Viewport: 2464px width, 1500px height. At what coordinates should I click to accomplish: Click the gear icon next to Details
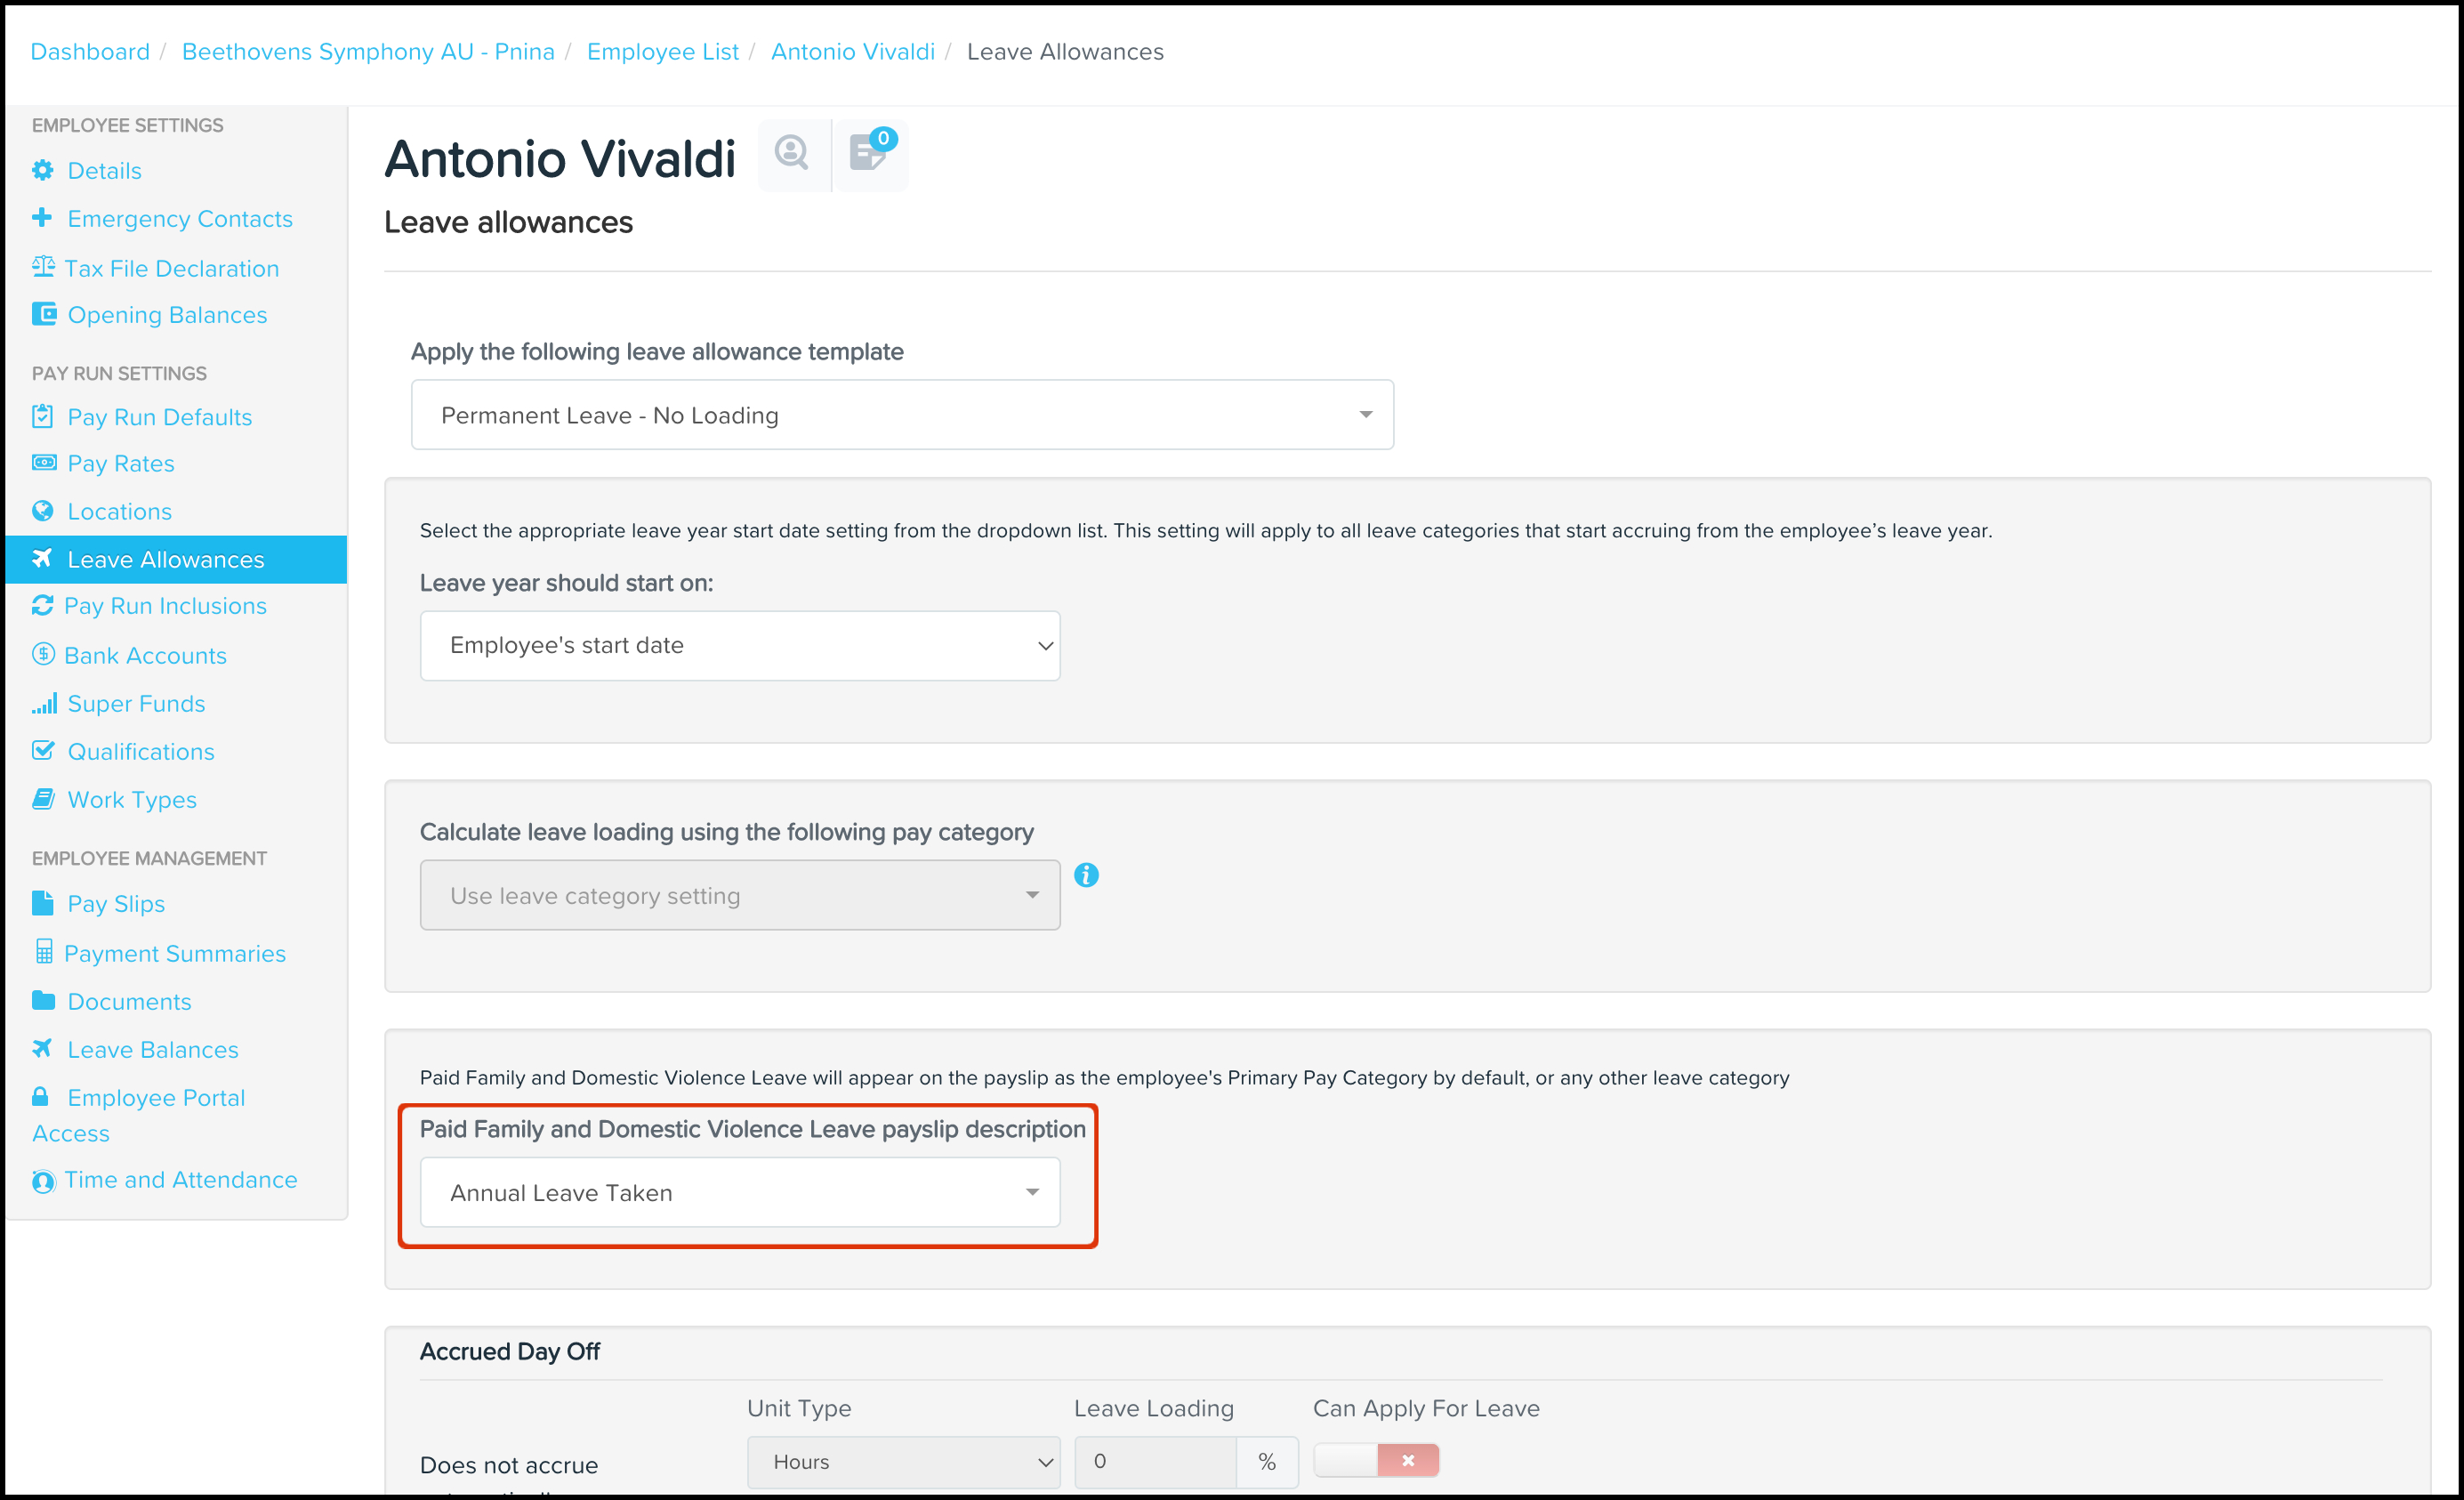[42, 171]
